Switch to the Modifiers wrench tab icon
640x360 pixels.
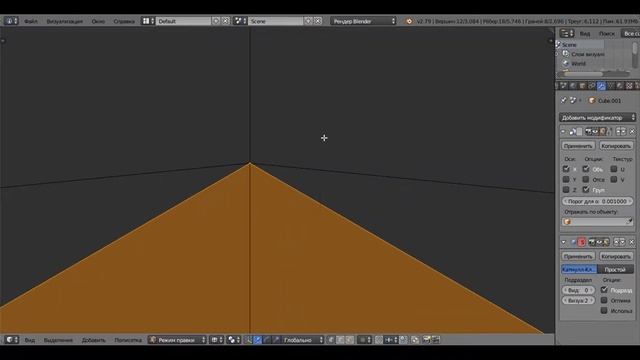601,86
